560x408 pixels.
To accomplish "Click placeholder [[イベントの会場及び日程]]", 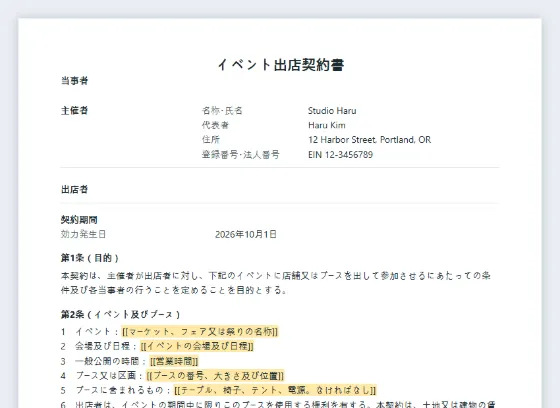I will (x=197, y=346).
